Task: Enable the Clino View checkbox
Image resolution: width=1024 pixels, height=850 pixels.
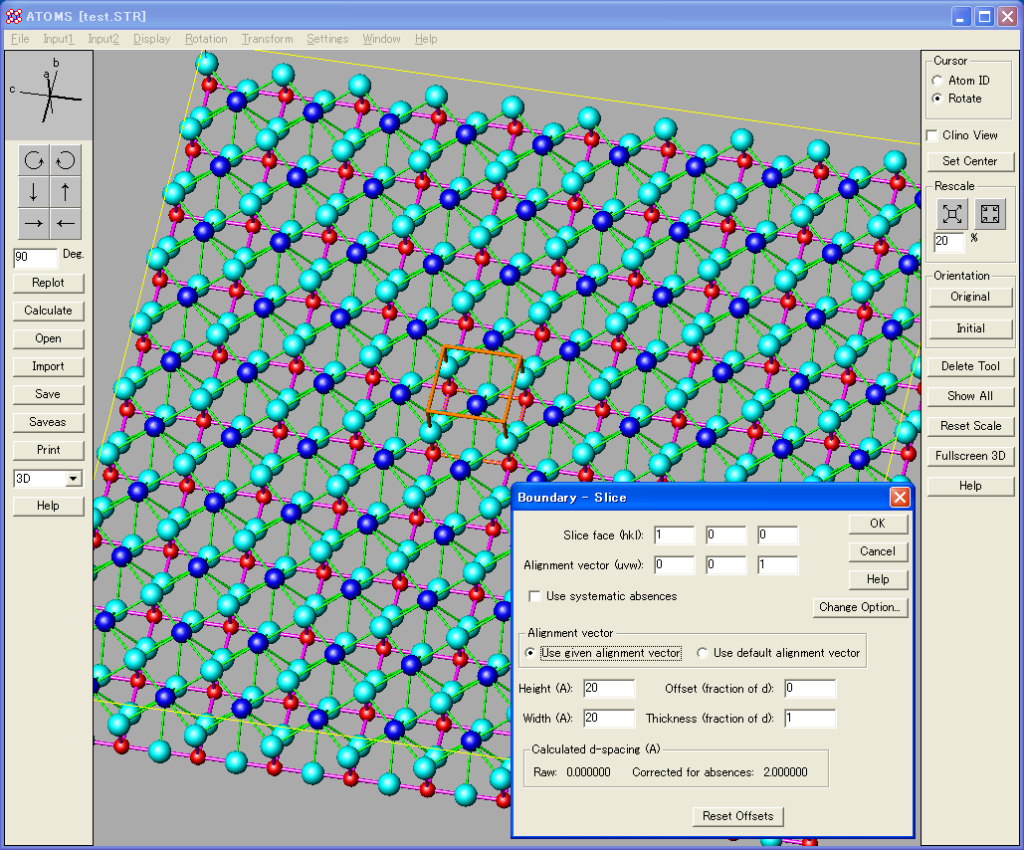Action: coord(933,135)
